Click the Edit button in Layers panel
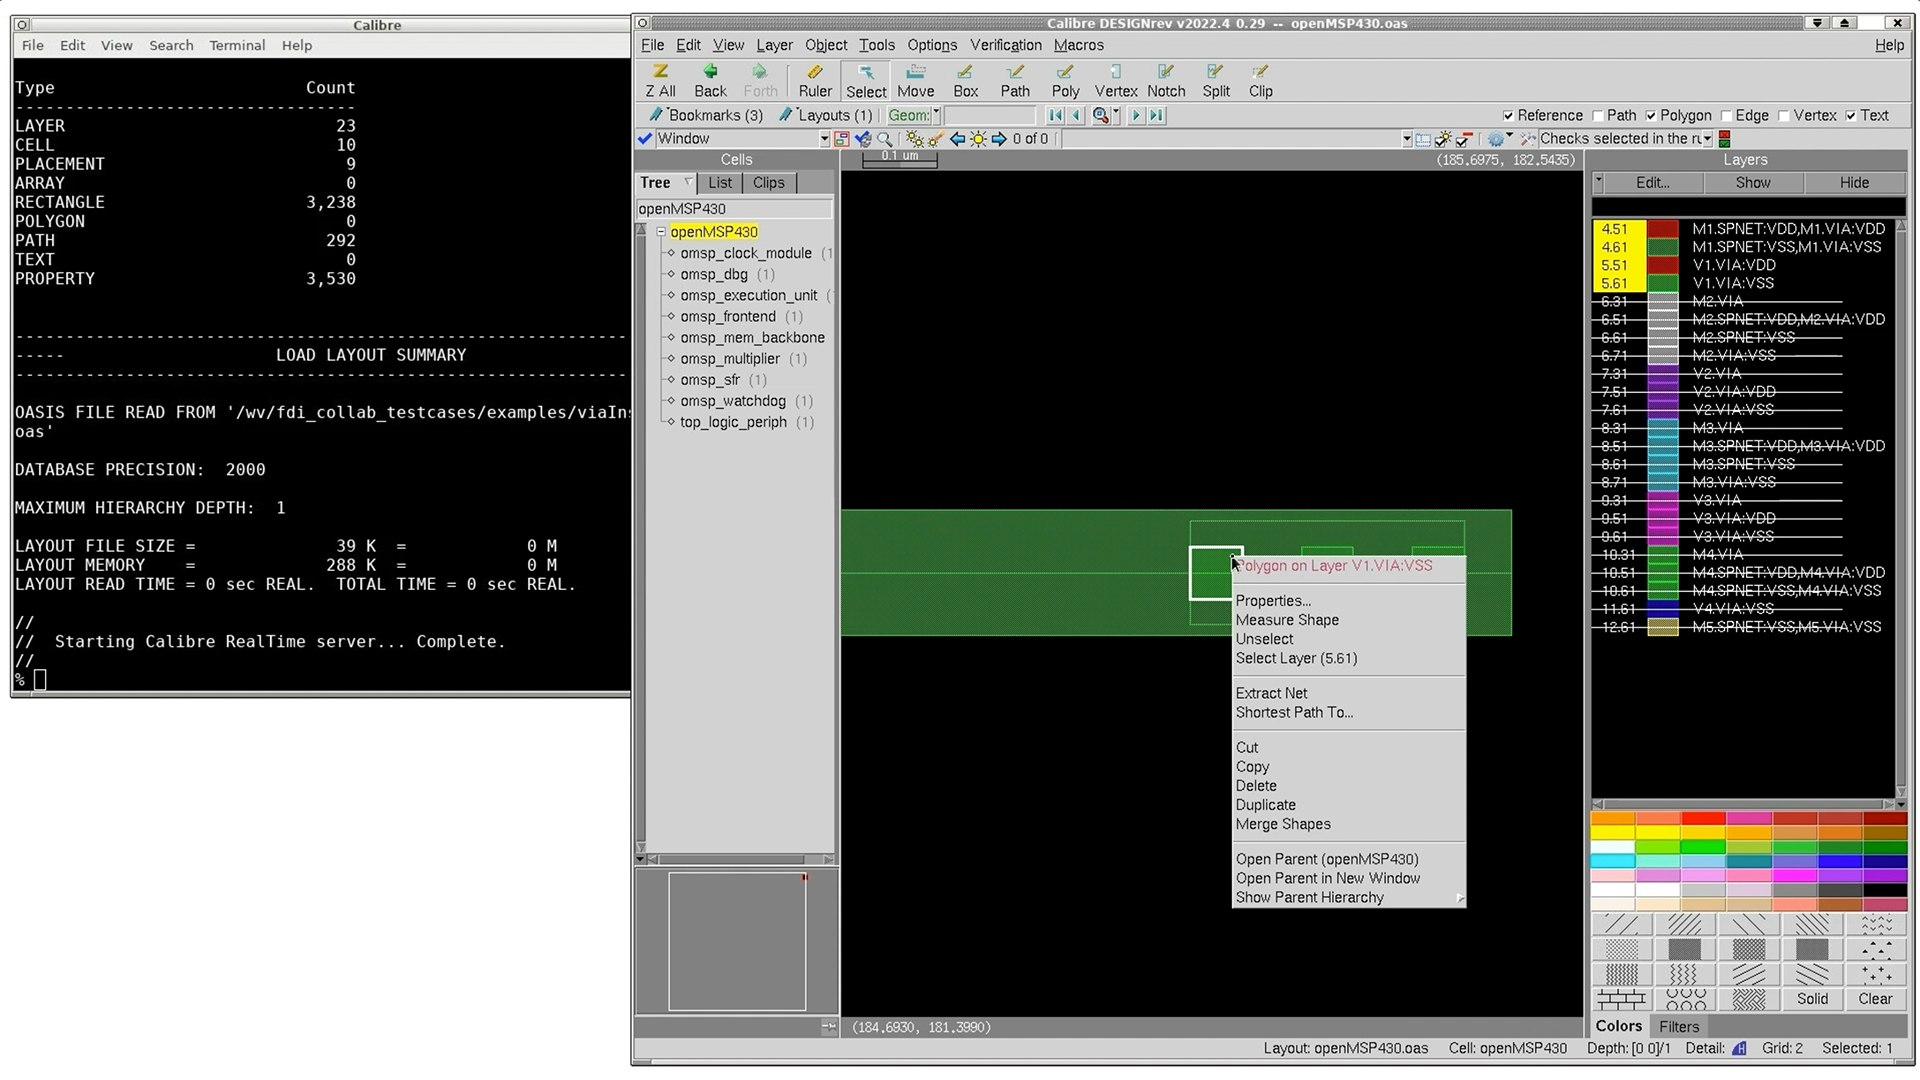Screen dimensions: 1920x1080 (x=1651, y=182)
